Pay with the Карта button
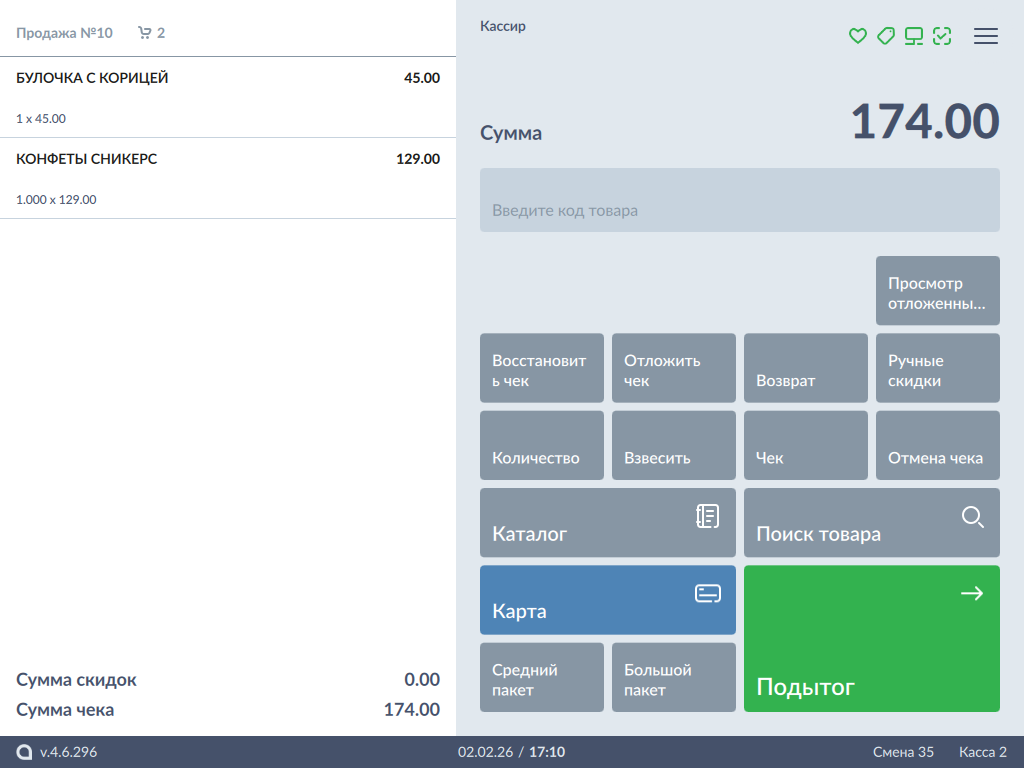The height and width of the screenshot is (768, 1024). pos(607,600)
